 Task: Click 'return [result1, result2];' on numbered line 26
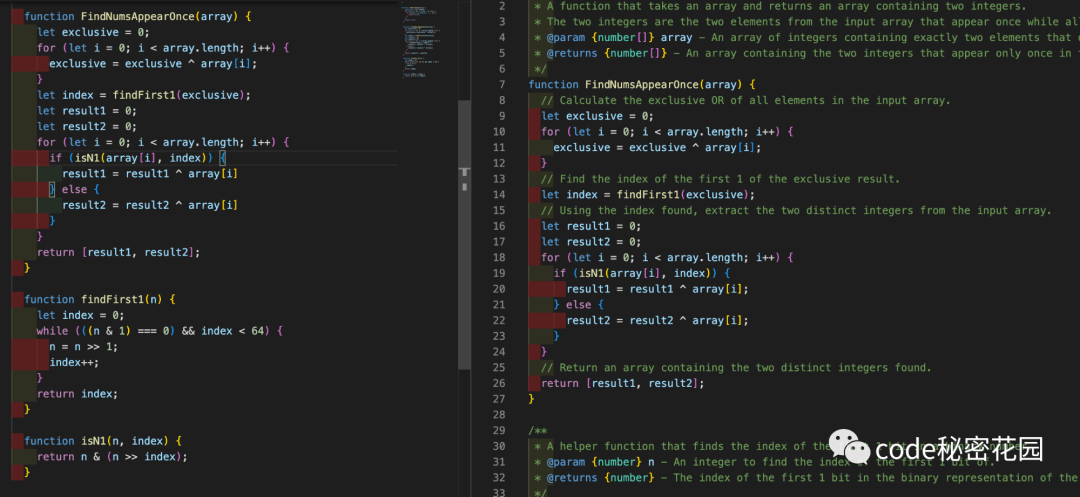pyautogui.click(x=623, y=383)
